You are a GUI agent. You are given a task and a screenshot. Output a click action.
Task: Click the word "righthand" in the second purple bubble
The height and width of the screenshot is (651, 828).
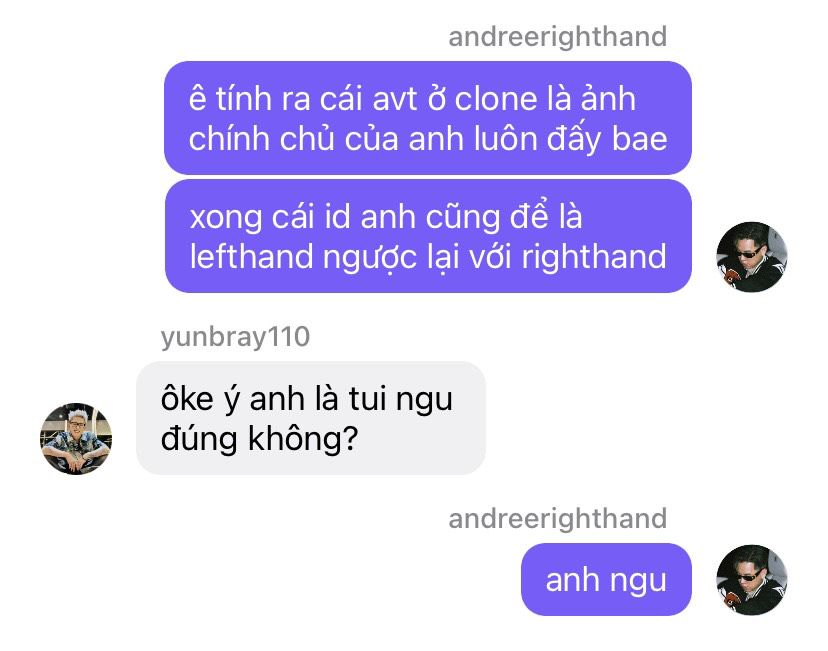point(594,257)
